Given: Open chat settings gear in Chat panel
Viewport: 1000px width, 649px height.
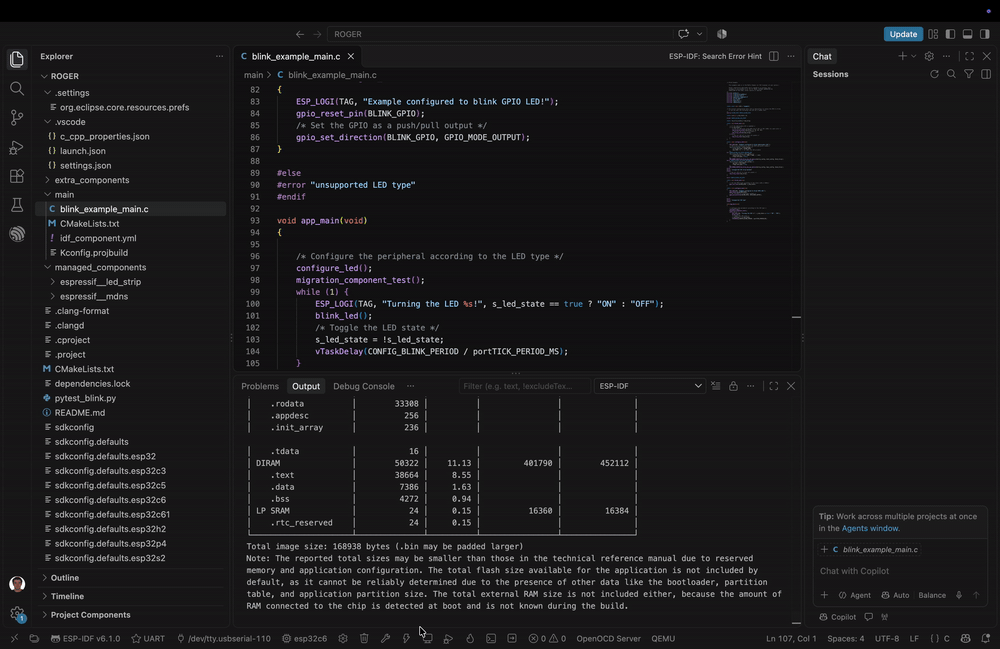Looking at the screenshot, I should [929, 56].
